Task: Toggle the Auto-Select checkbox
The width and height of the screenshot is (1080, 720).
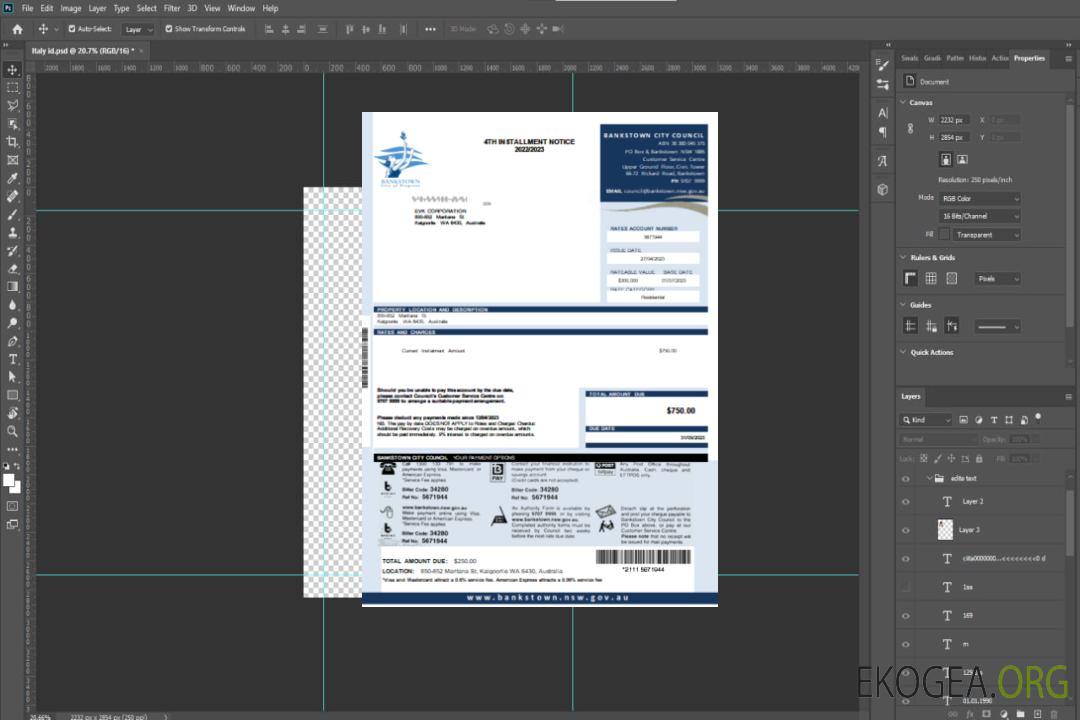Action: click(72, 29)
